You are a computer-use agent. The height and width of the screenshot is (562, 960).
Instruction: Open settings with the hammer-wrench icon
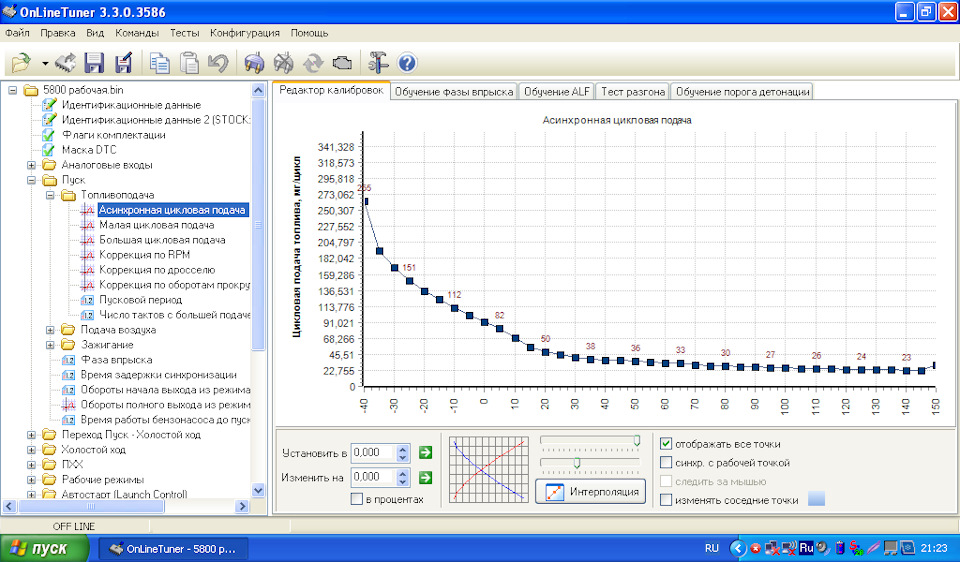[x=378, y=63]
